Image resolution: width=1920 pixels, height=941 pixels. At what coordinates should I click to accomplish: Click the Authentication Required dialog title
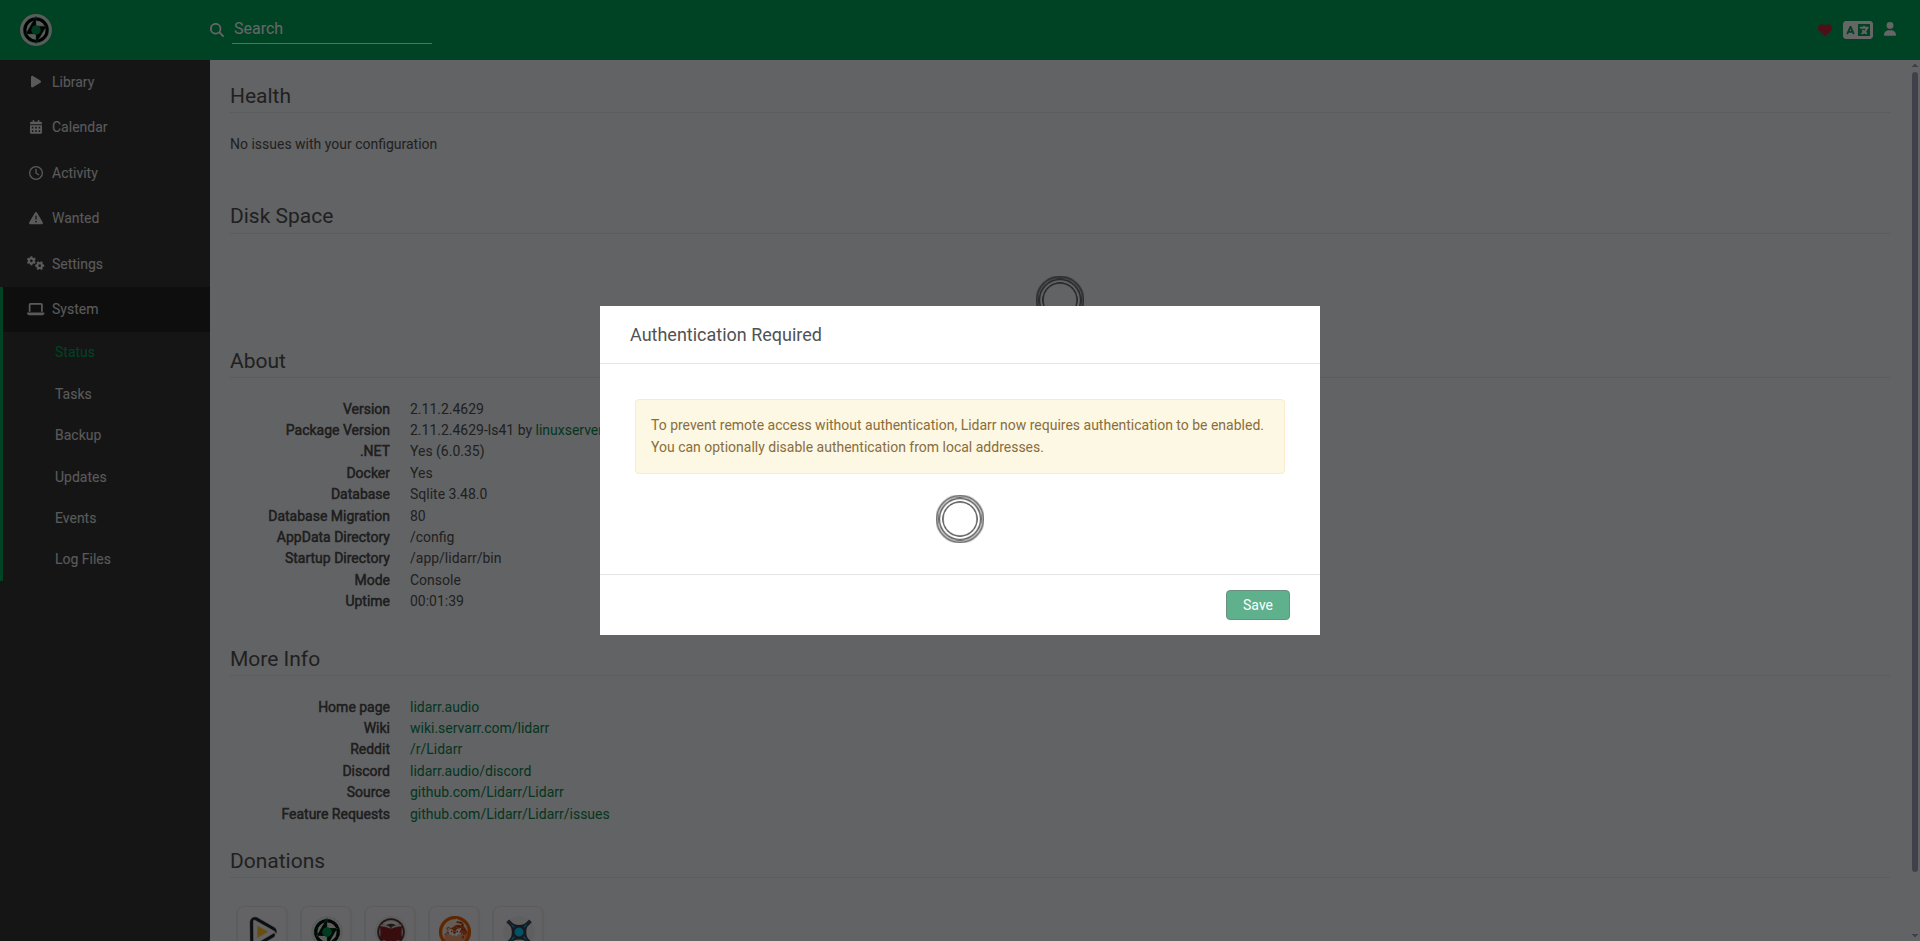[725, 335]
